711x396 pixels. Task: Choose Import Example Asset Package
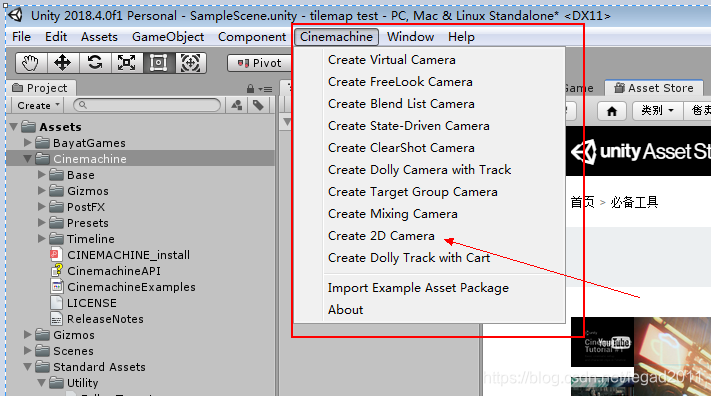[x=418, y=288]
